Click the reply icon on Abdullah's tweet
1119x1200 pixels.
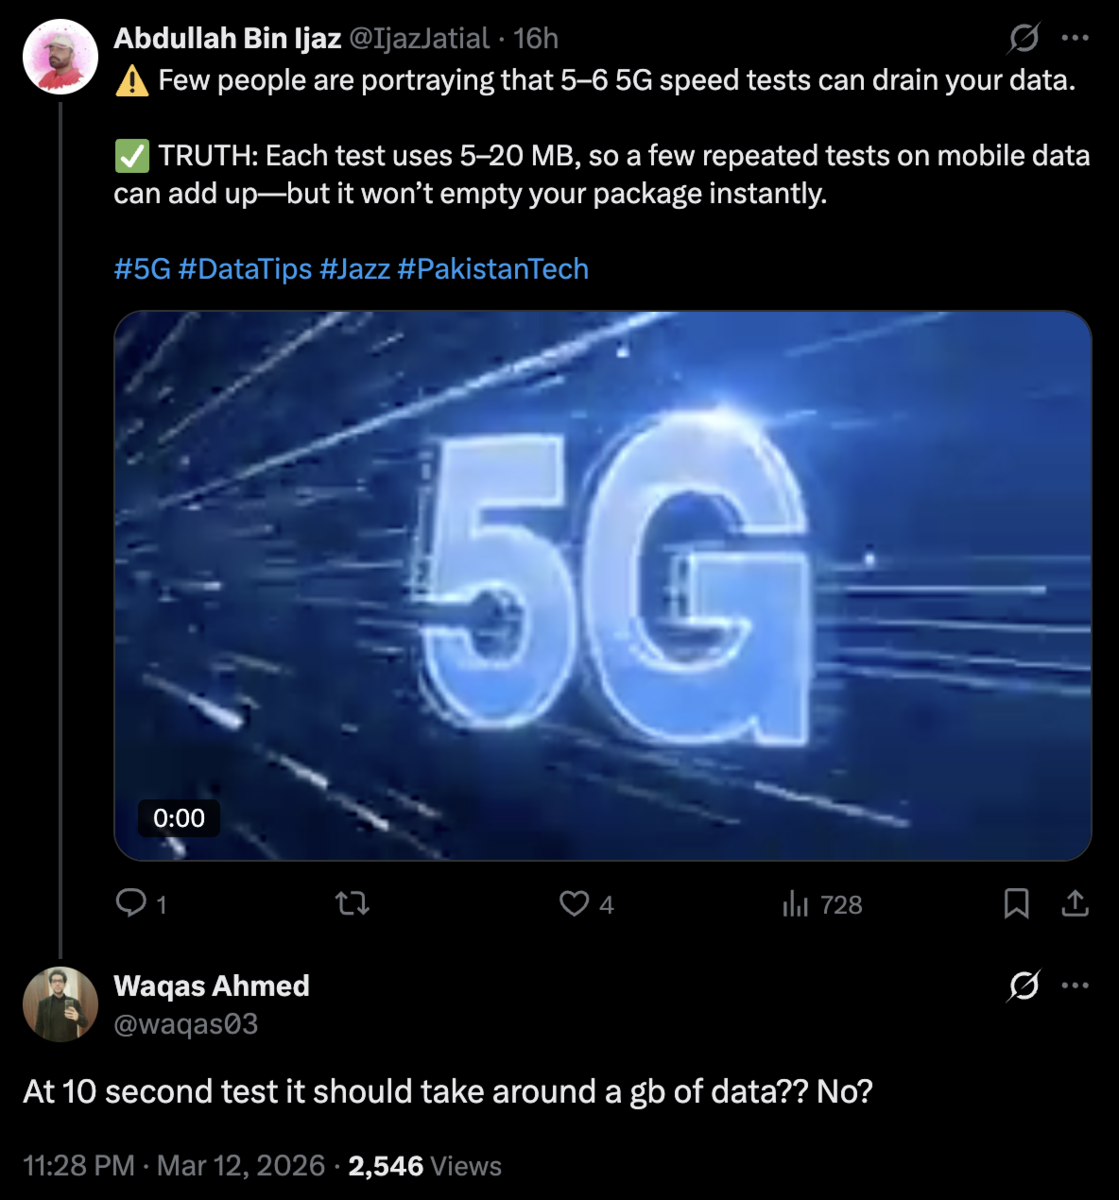(x=132, y=904)
